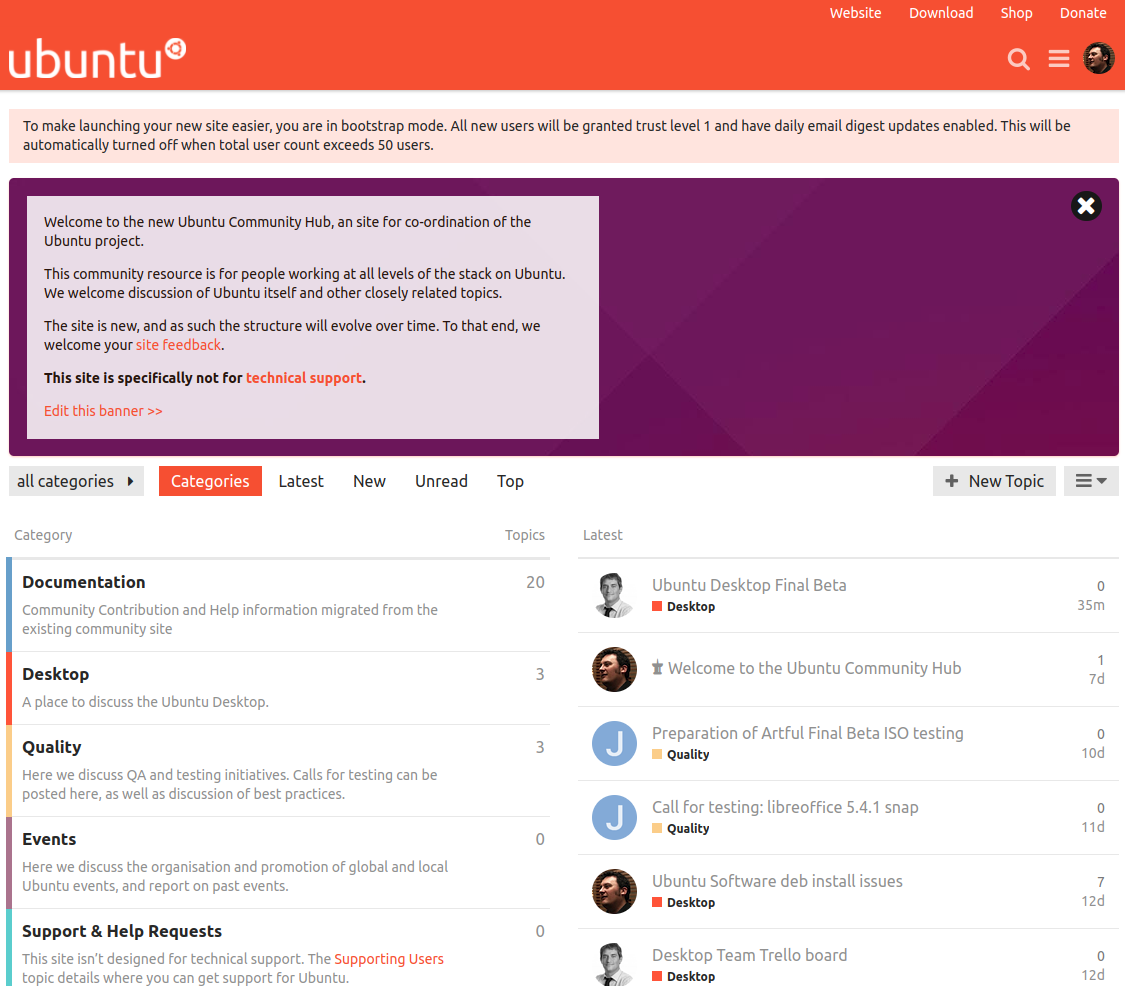
Task: Click red Desktop badge under Final Beta topic
Action: (683, 606)
